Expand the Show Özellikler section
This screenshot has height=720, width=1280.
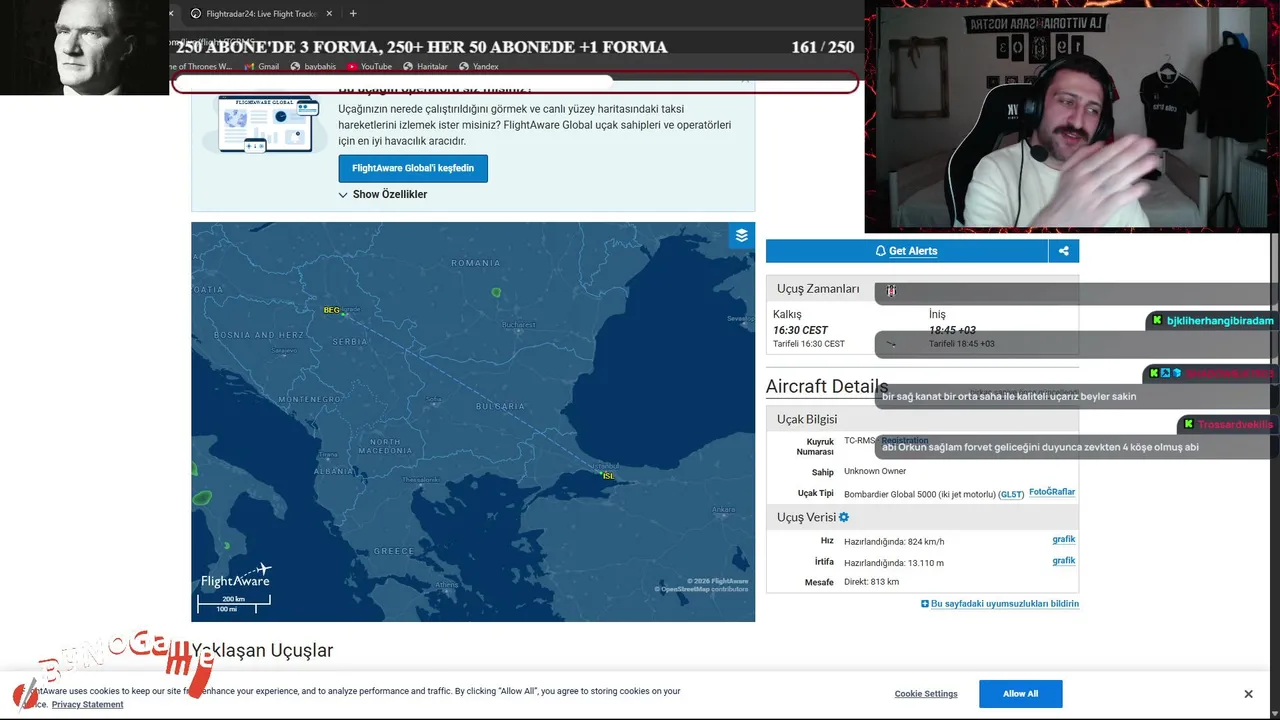click(x=383, y=195)
